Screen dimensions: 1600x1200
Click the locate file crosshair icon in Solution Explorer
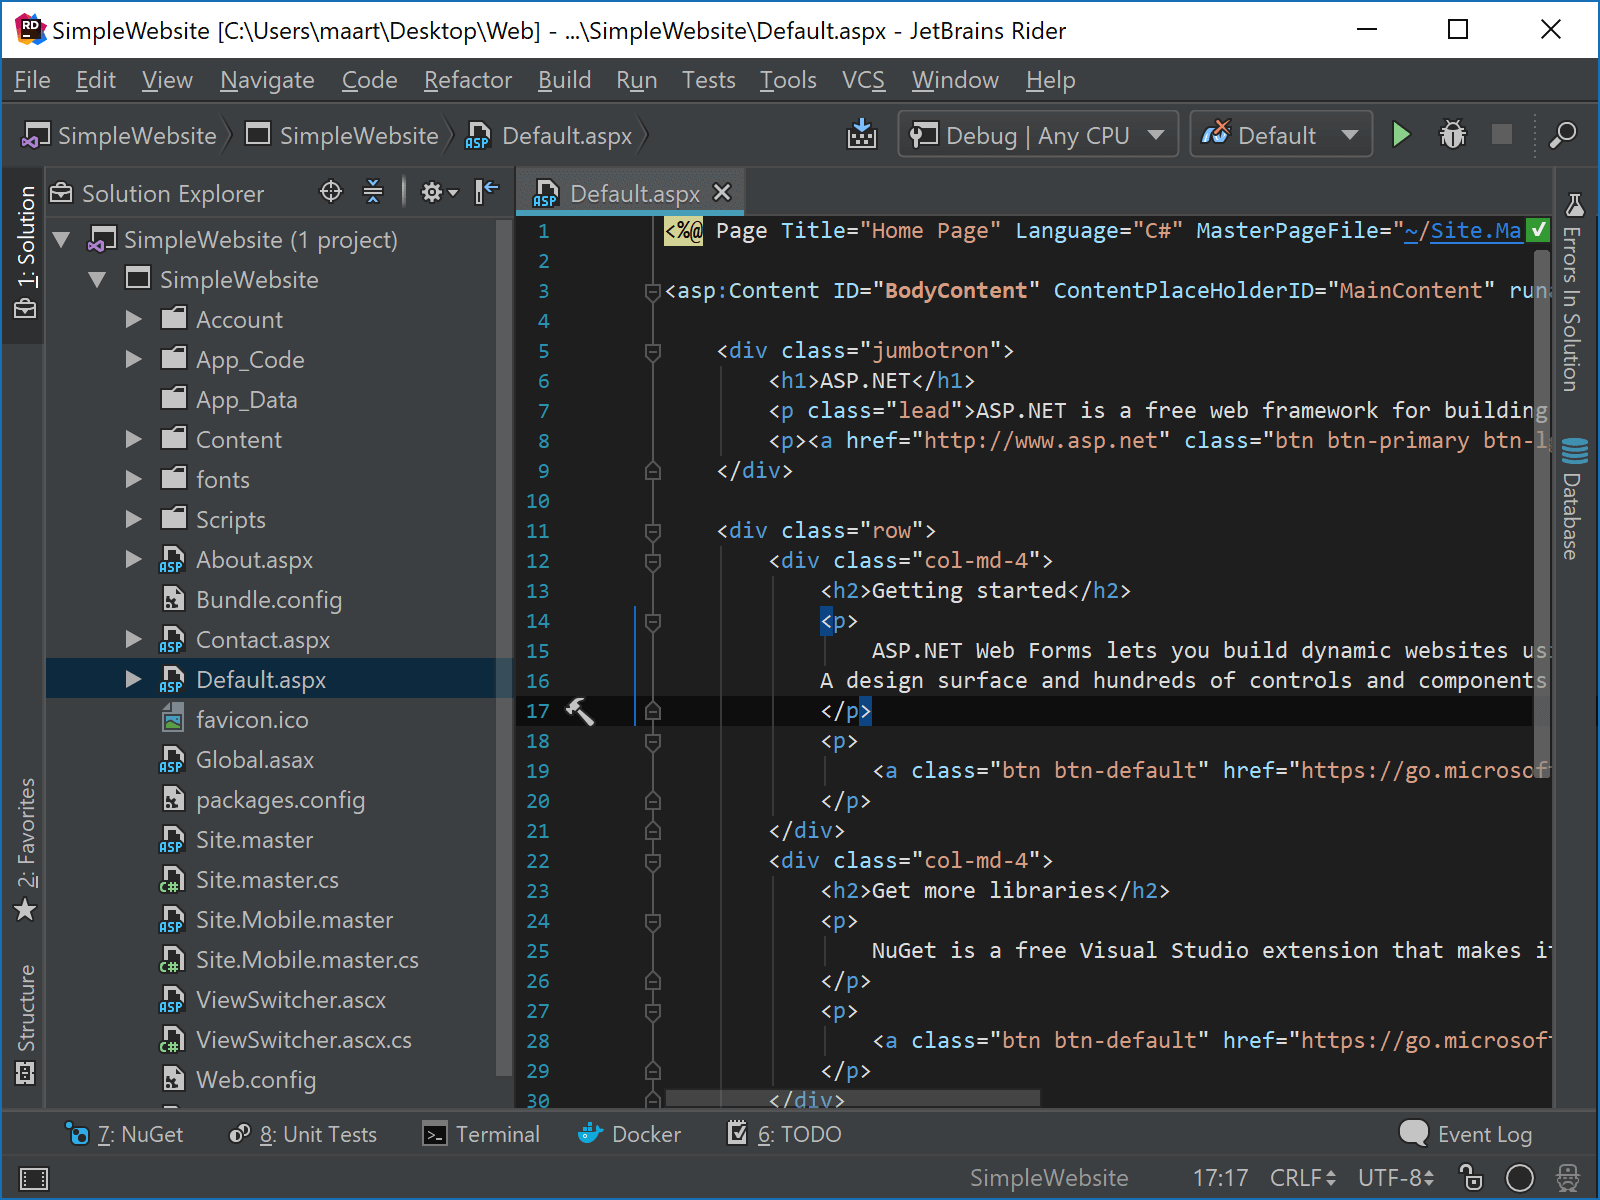point(330,191)
